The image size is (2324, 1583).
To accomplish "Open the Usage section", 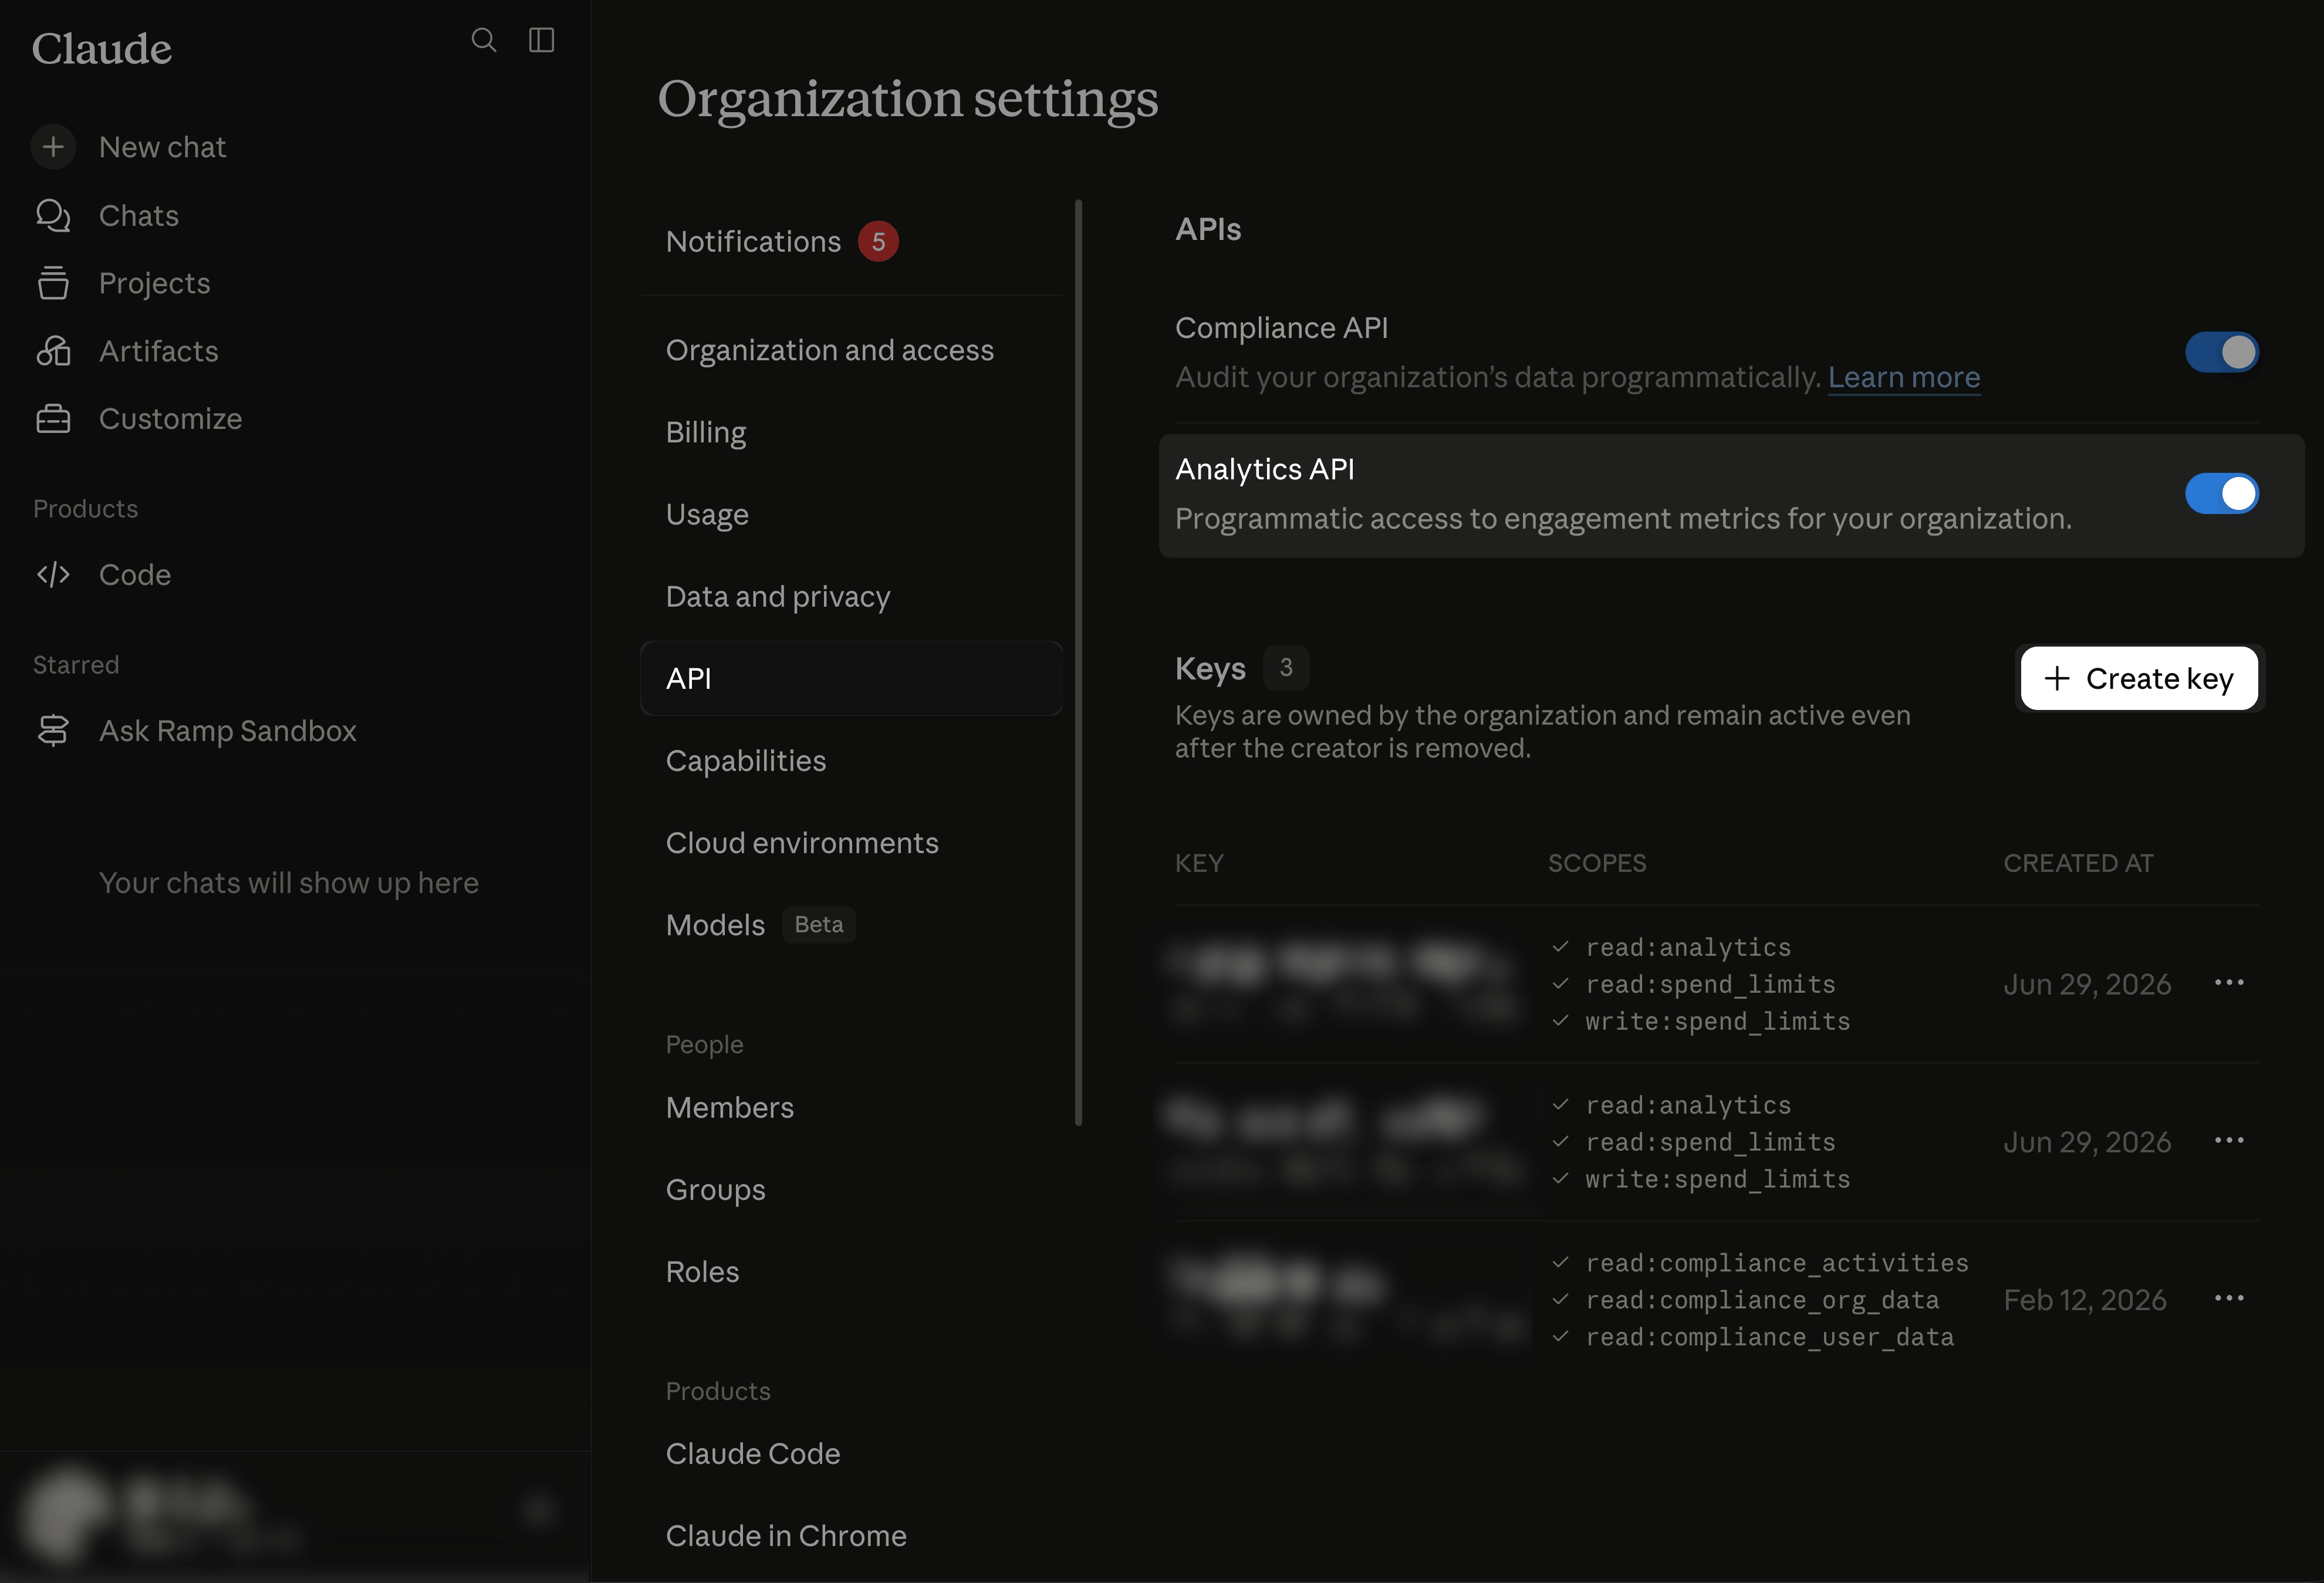I will [x=852, y=514].
